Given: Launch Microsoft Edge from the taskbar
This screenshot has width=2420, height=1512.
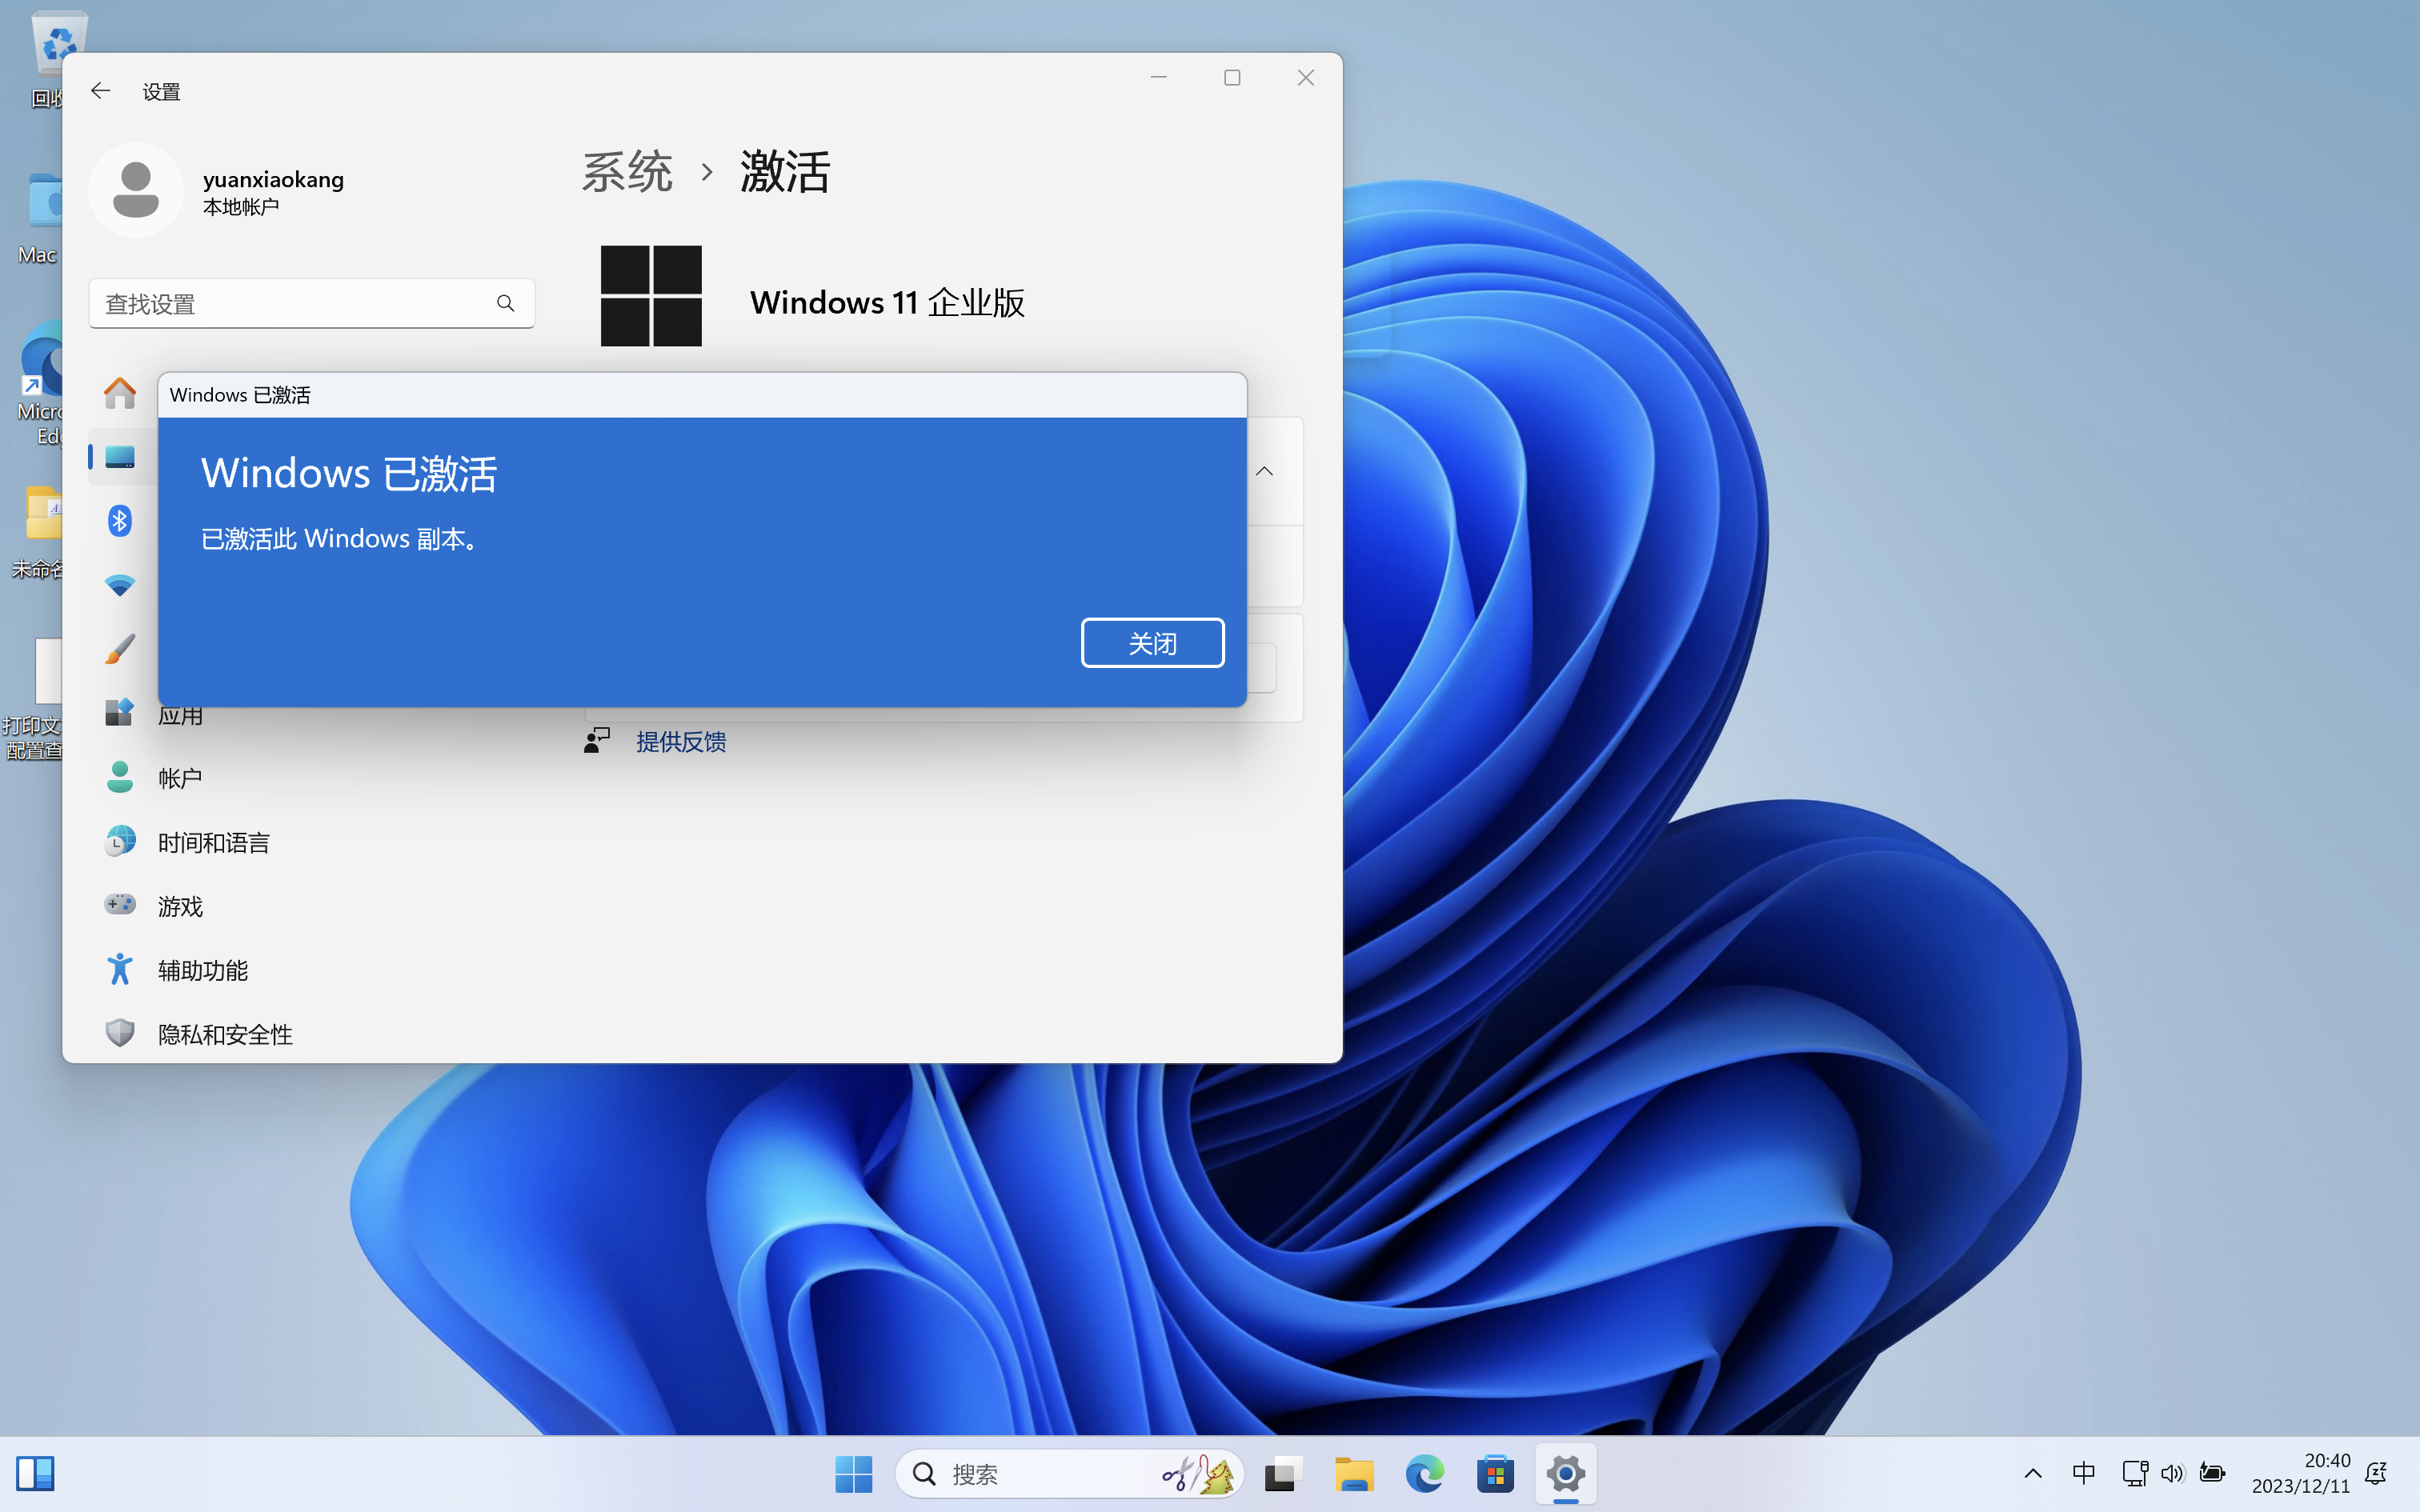Looking at the screenshot, I should pos(1425,1474).
